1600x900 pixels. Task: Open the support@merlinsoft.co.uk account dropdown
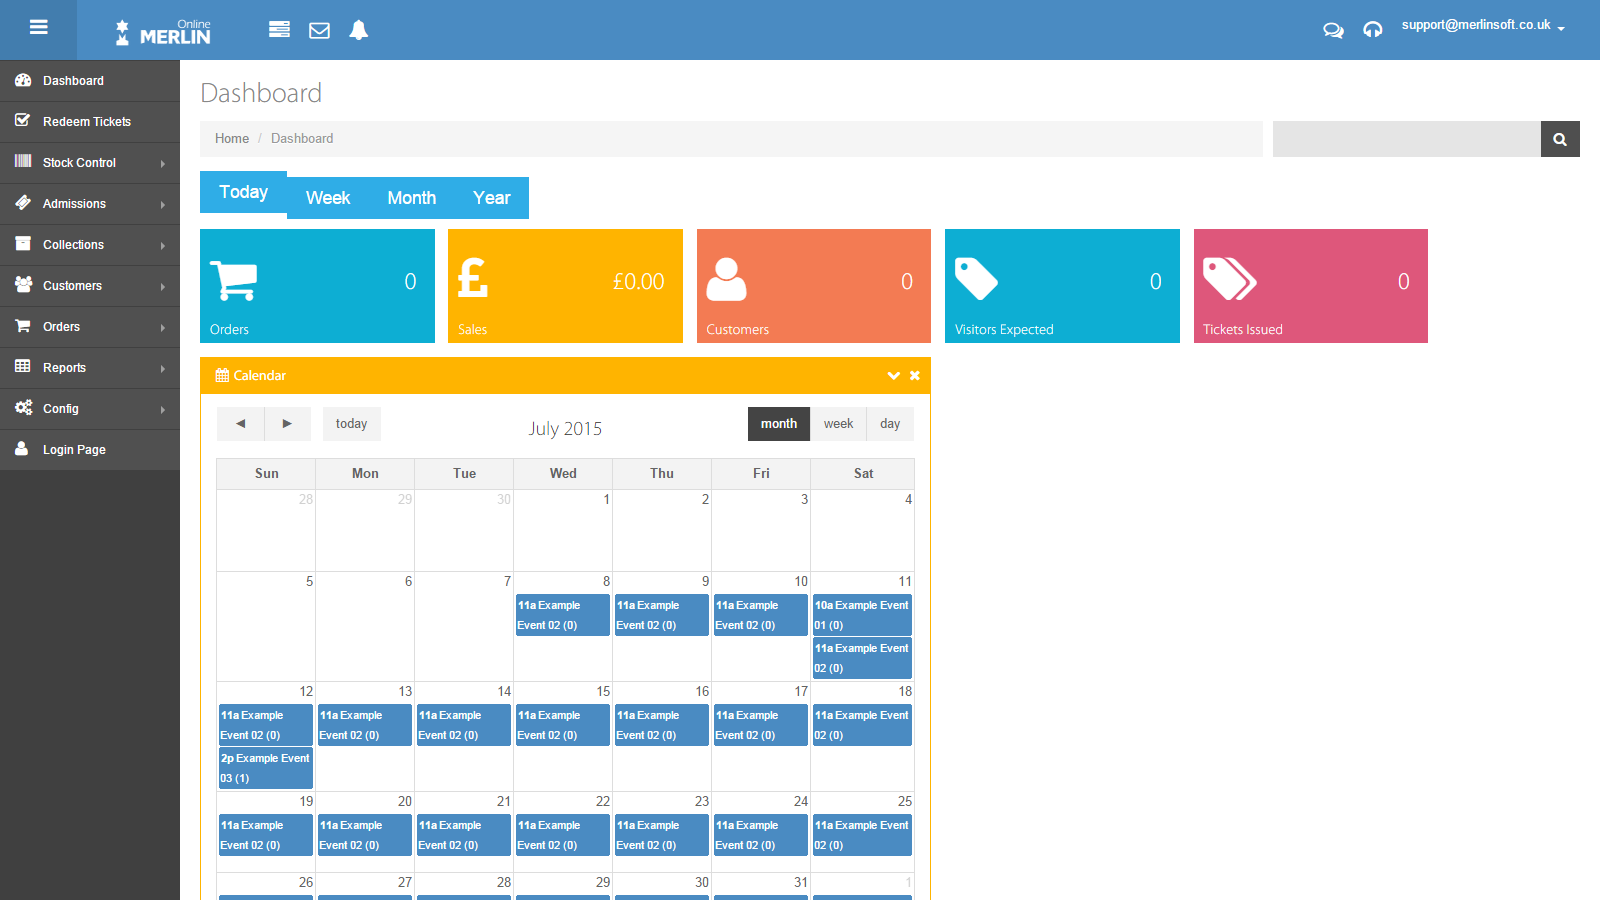point(1483,26)
